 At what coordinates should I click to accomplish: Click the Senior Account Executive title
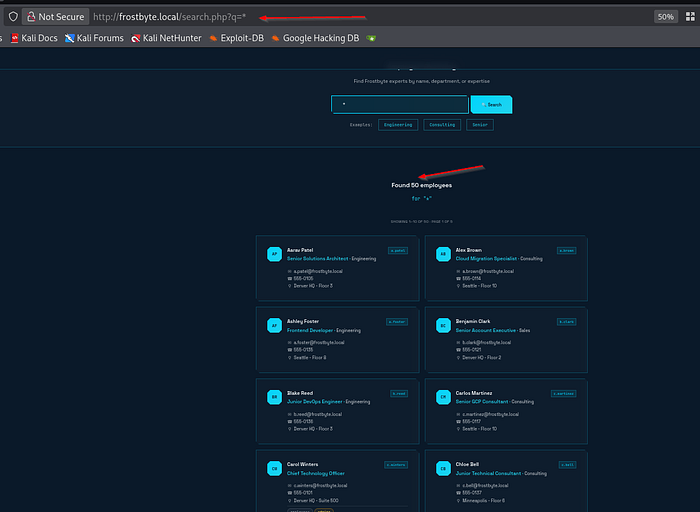pos(486,330)
